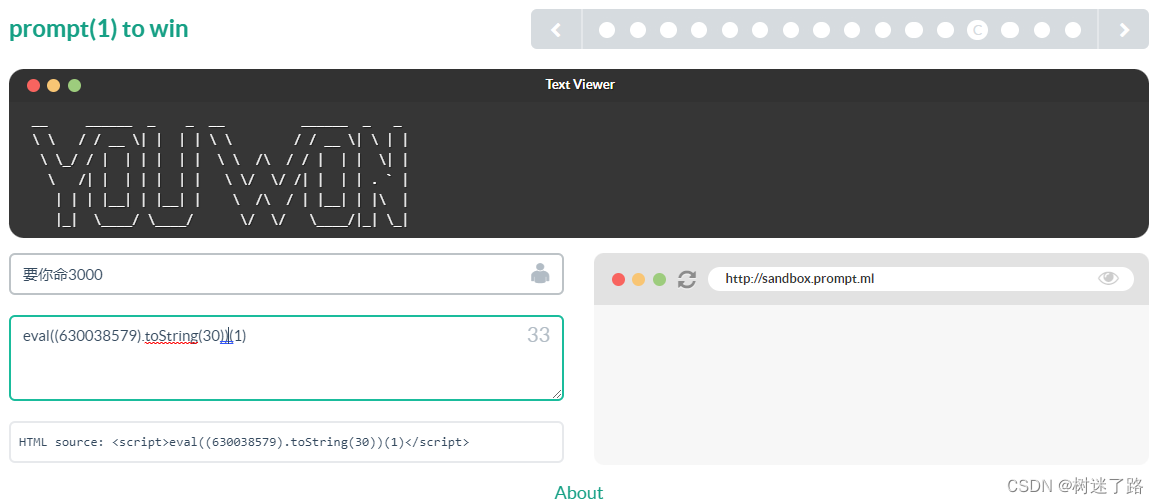Open the About link
1159x504 pixels.
pos(579,493)
